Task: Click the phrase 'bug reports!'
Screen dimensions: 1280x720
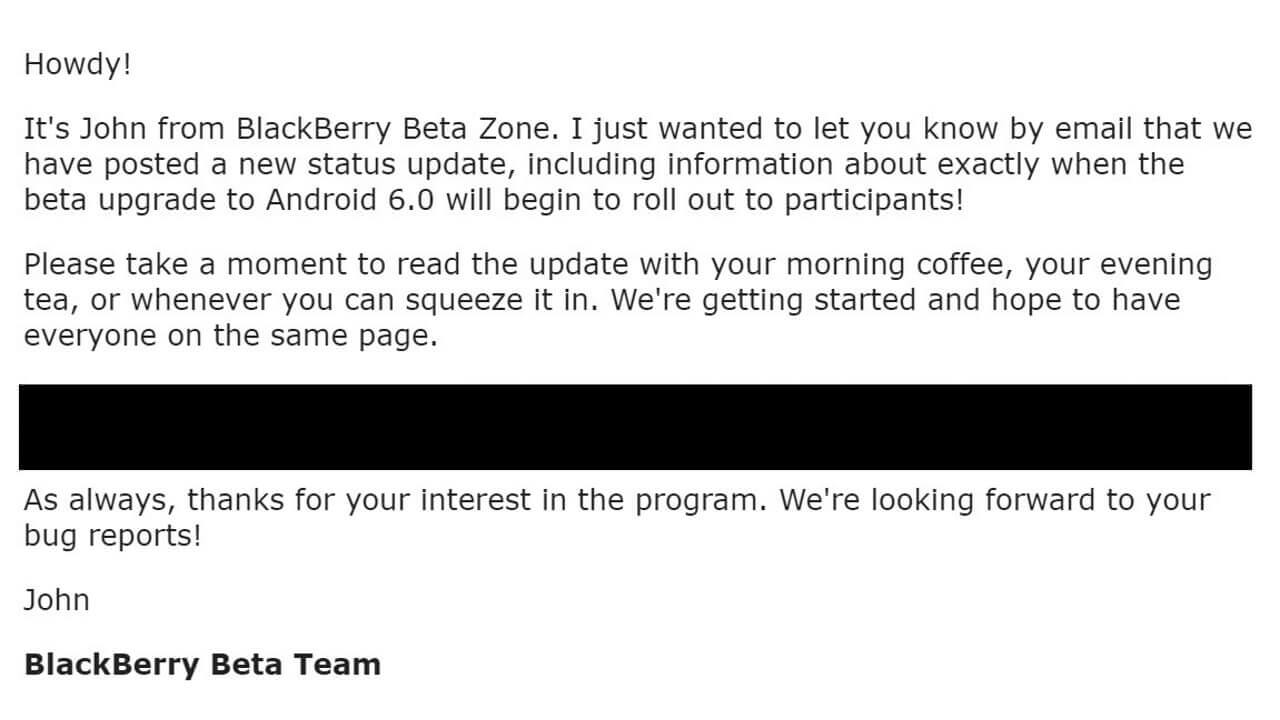Action: tap(112, 535)
